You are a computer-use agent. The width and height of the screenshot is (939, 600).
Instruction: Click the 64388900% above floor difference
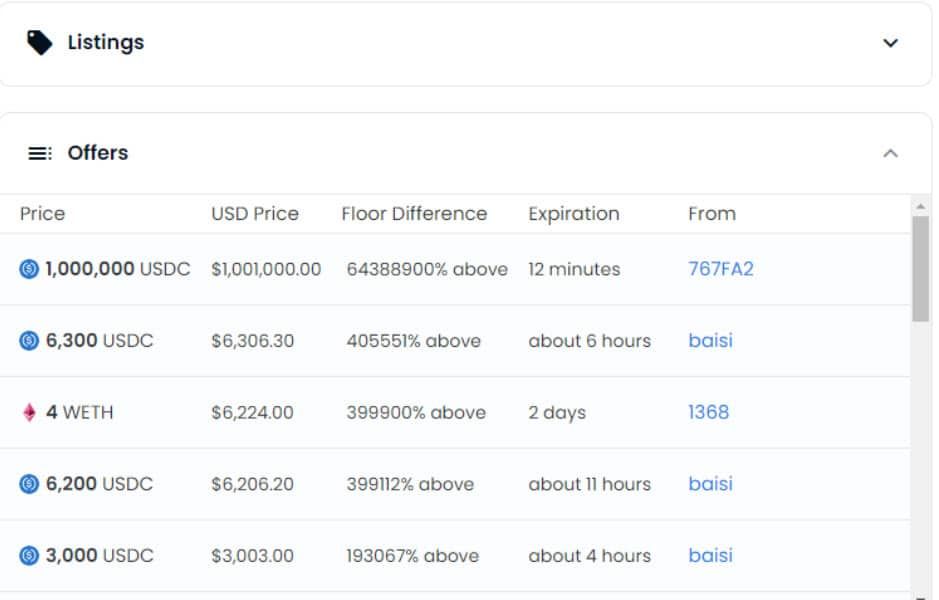coord(427,269)
